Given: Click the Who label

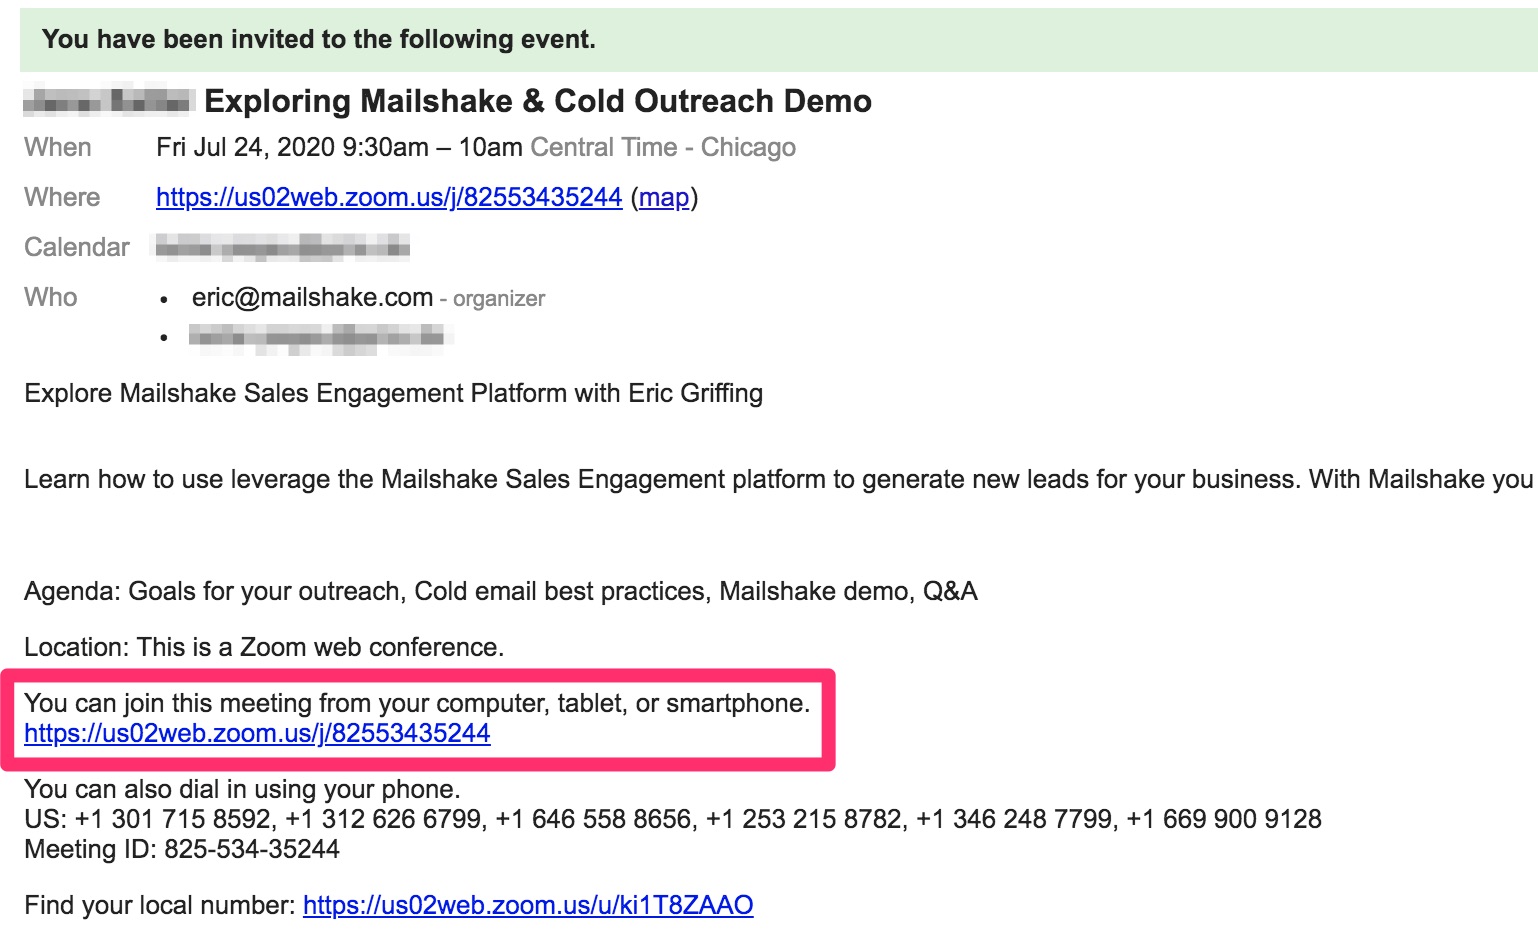Looking at the screenshot, I should [x=51, y=297].
